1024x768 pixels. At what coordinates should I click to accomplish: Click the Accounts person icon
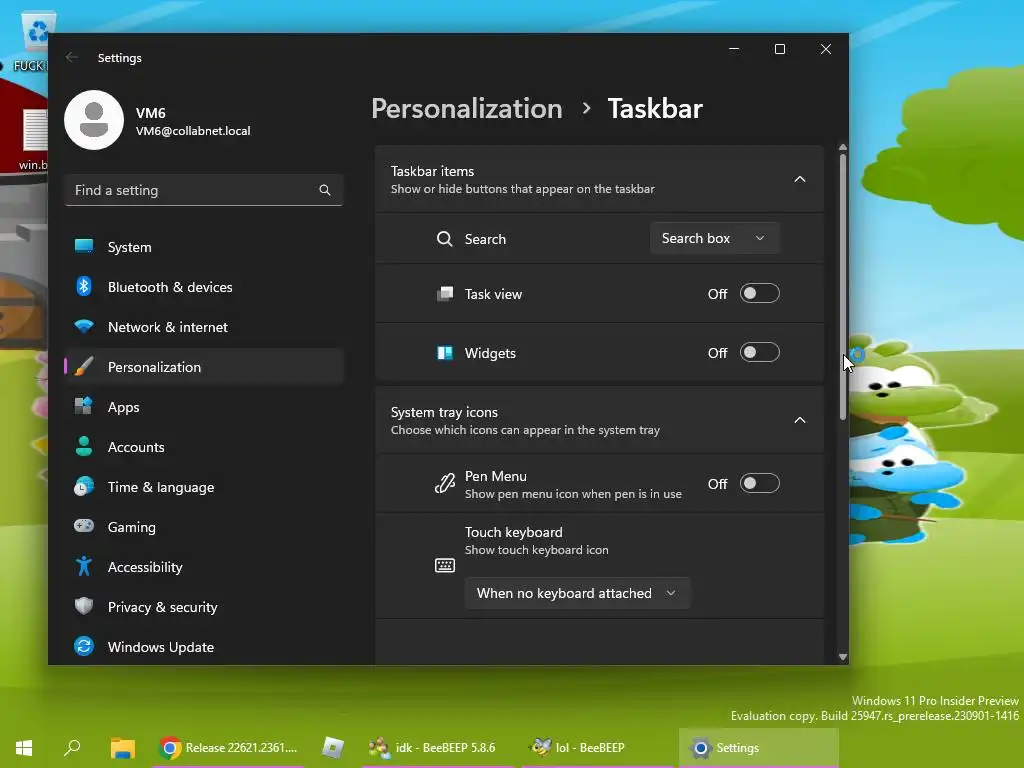click(x=84, y=446)
